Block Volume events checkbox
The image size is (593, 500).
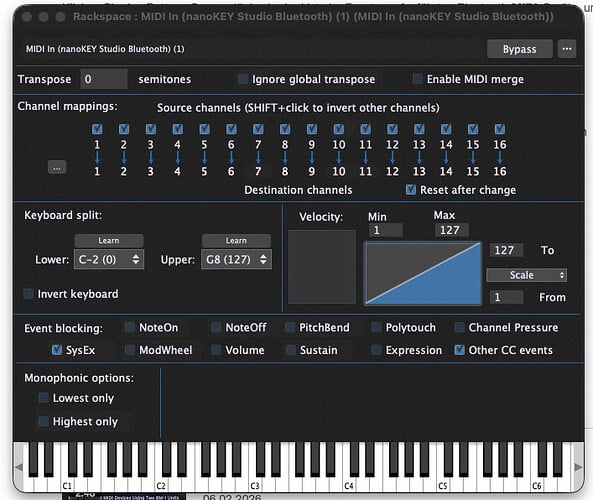point(216,350)
